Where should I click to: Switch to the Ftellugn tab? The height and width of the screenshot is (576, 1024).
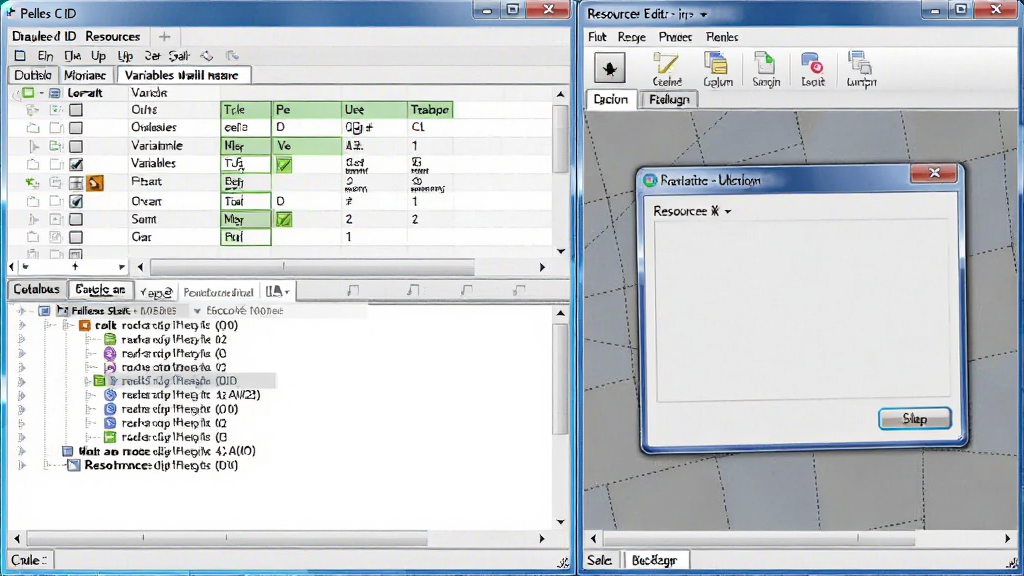click(x=669, y=99)
